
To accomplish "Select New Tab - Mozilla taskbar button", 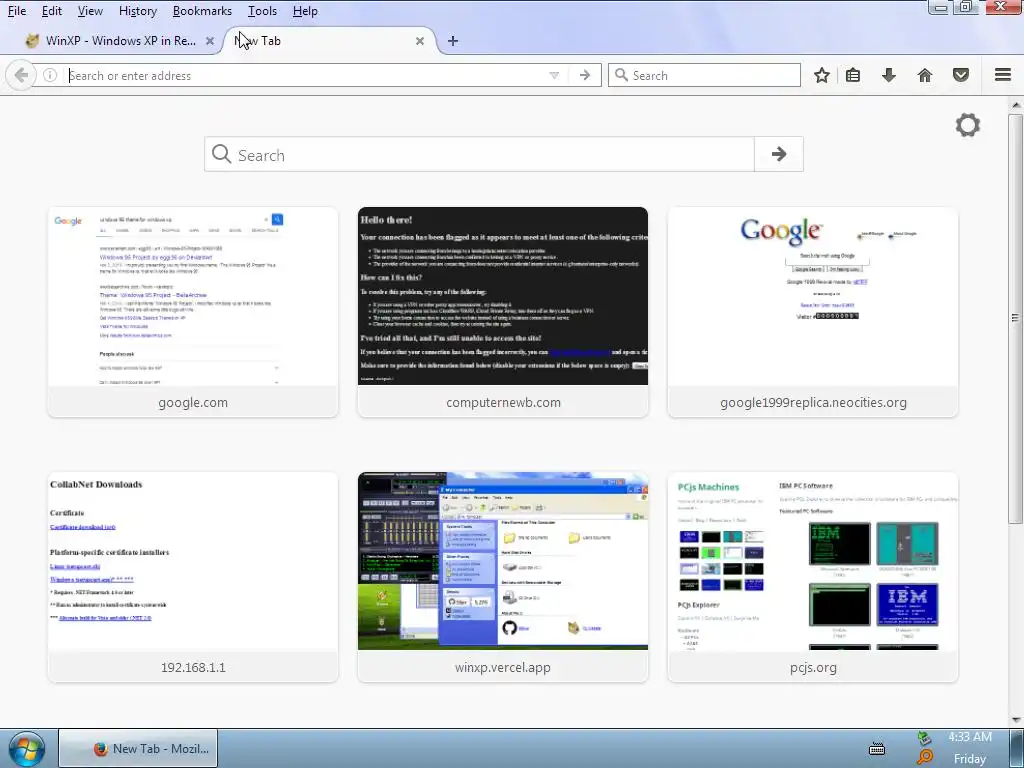I will pos(138,748).
